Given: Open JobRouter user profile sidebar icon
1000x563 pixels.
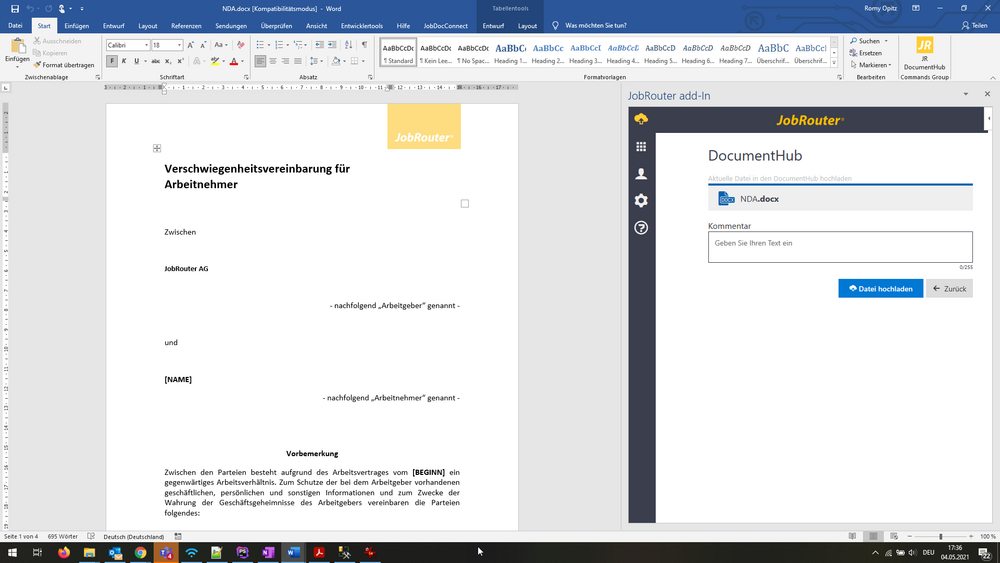Looking at the screenshot, I should pos(641,173).
